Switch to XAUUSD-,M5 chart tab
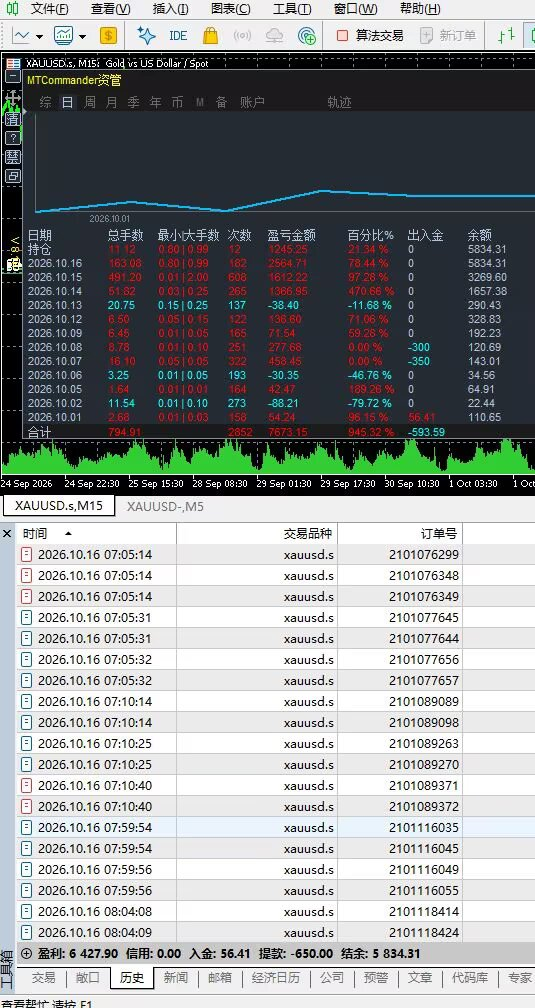This screenshot has height=1008, width=535. click(165, 507)
